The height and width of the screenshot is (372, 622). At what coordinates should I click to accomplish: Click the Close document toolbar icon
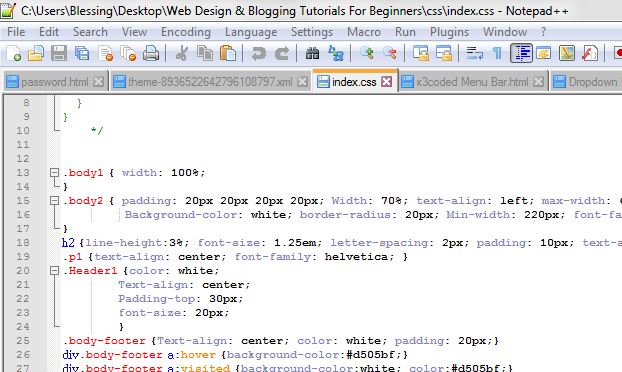pyautogui.click(x=105, y=53)
